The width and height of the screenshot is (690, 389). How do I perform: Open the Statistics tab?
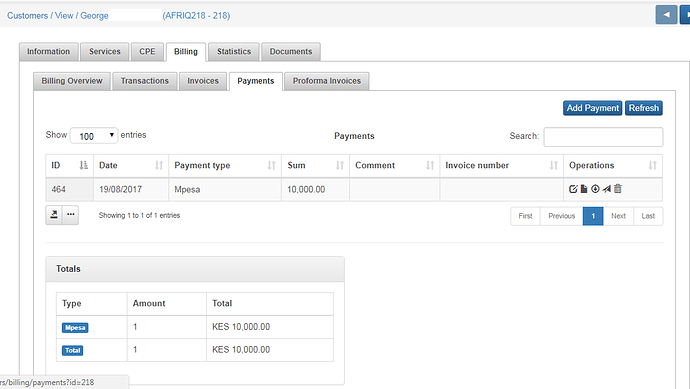tap(234, 51)
